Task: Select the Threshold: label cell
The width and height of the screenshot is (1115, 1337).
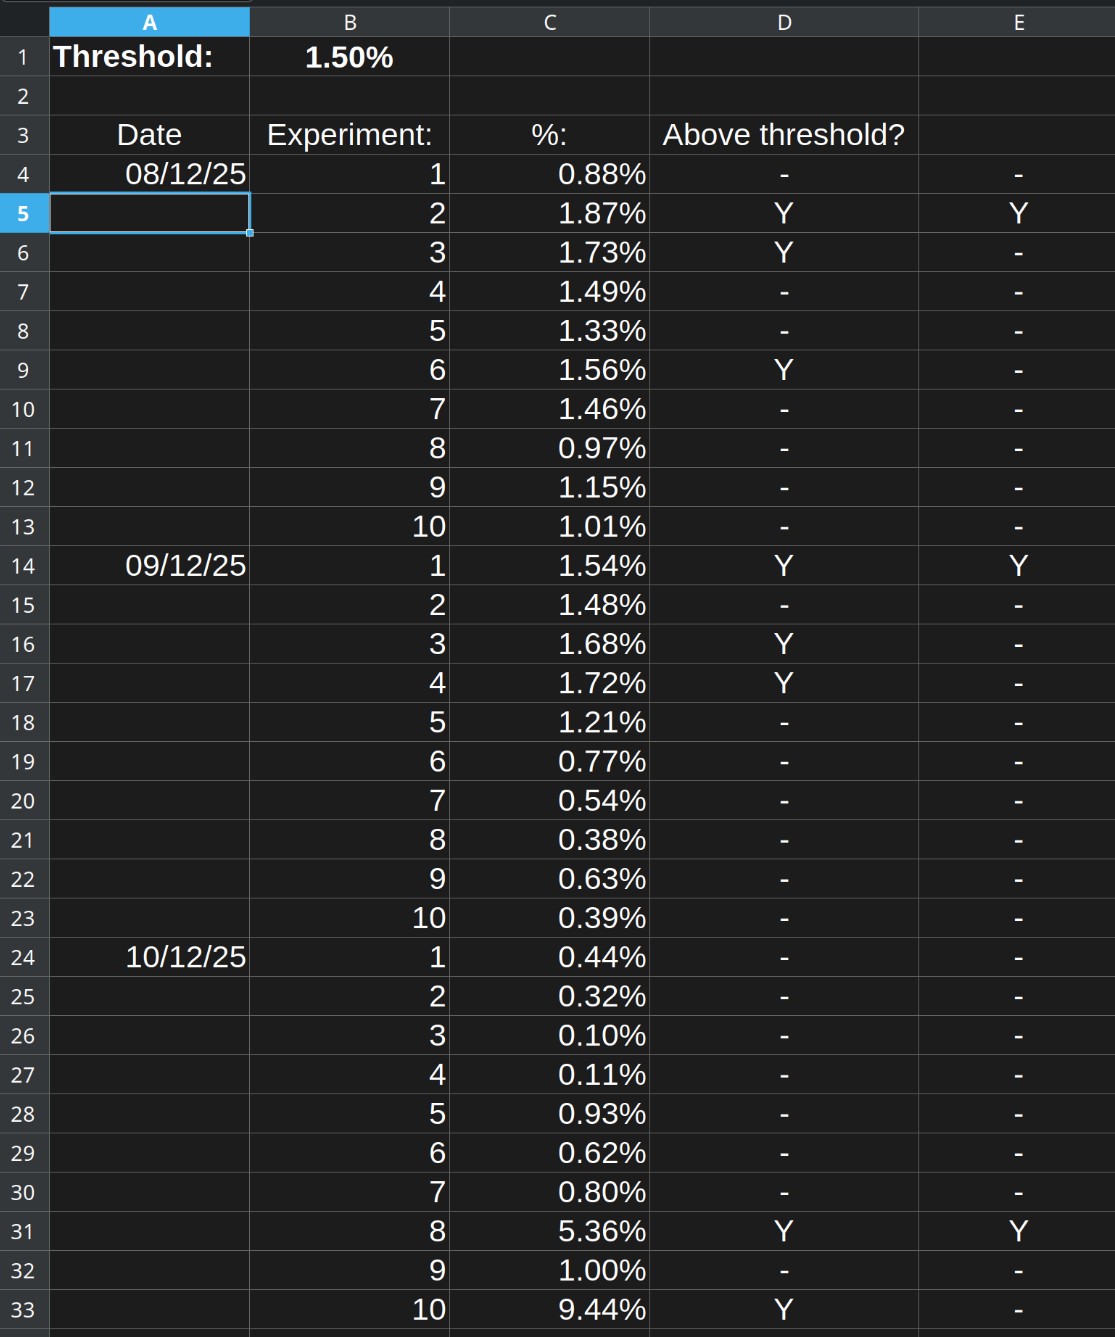Action: tap(149, 57)
